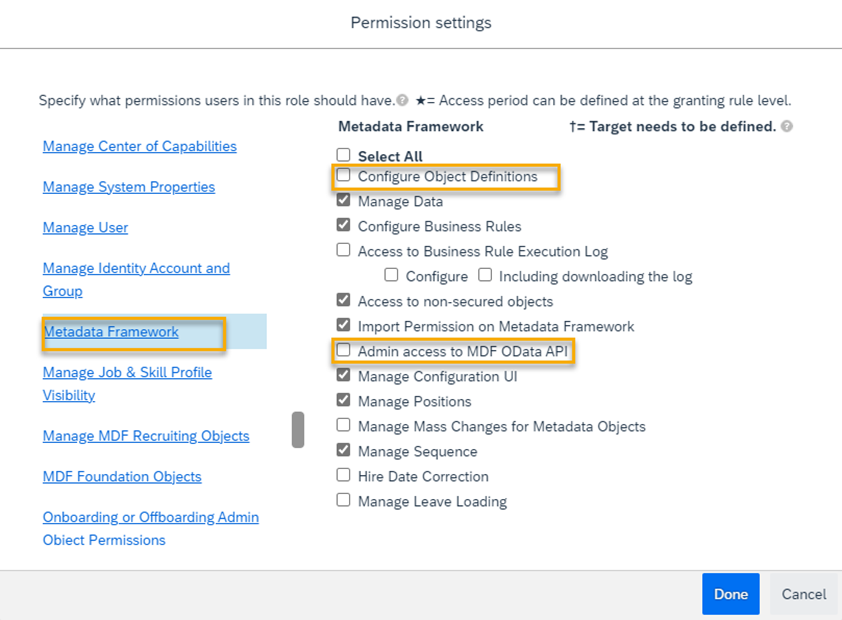Uncheck Manage Positions permission
Image resolution: width=842 pixels, height=620 pixels.
coord(343,400)
